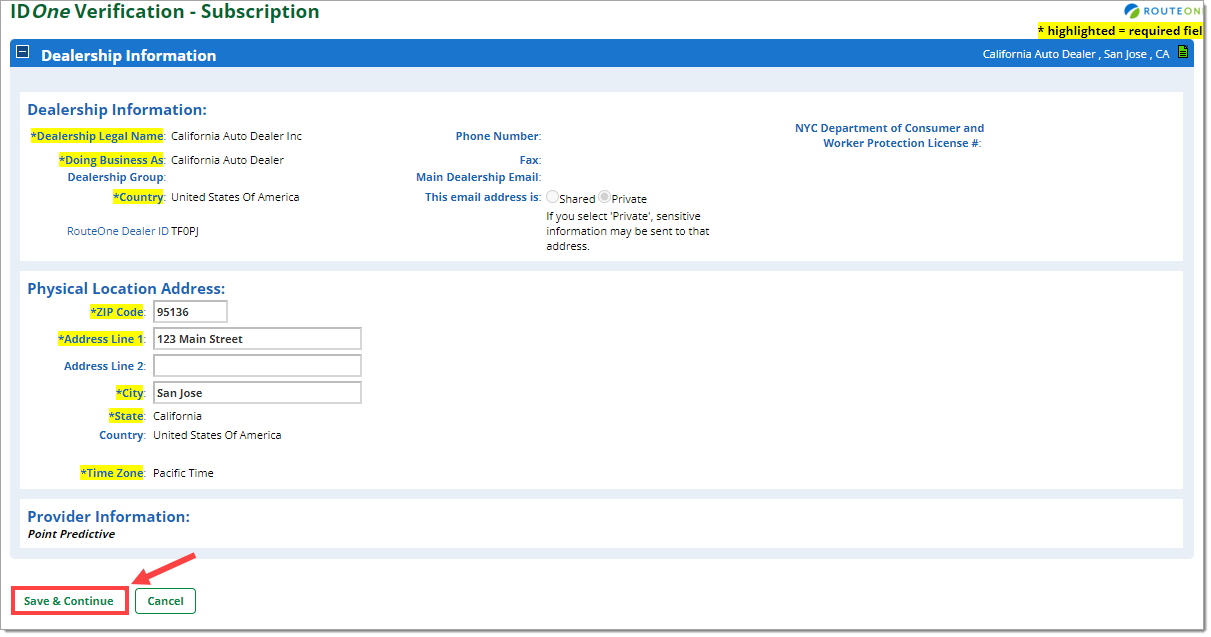Click the Doing Business As label
Image resolution: width=1211 pixels, height=637 pixels.
tap(111, 160)
